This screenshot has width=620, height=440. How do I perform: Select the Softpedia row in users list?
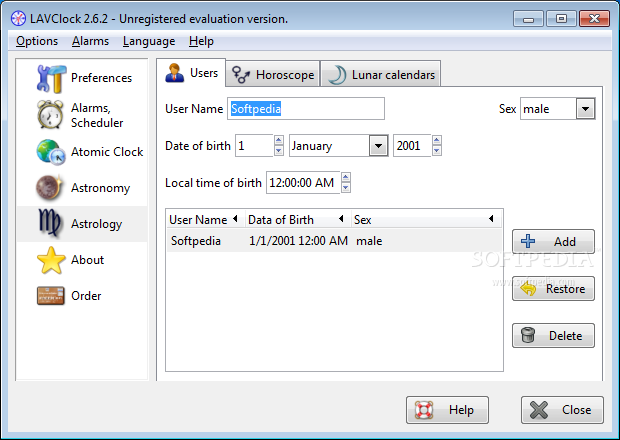(x=334, y=241)
